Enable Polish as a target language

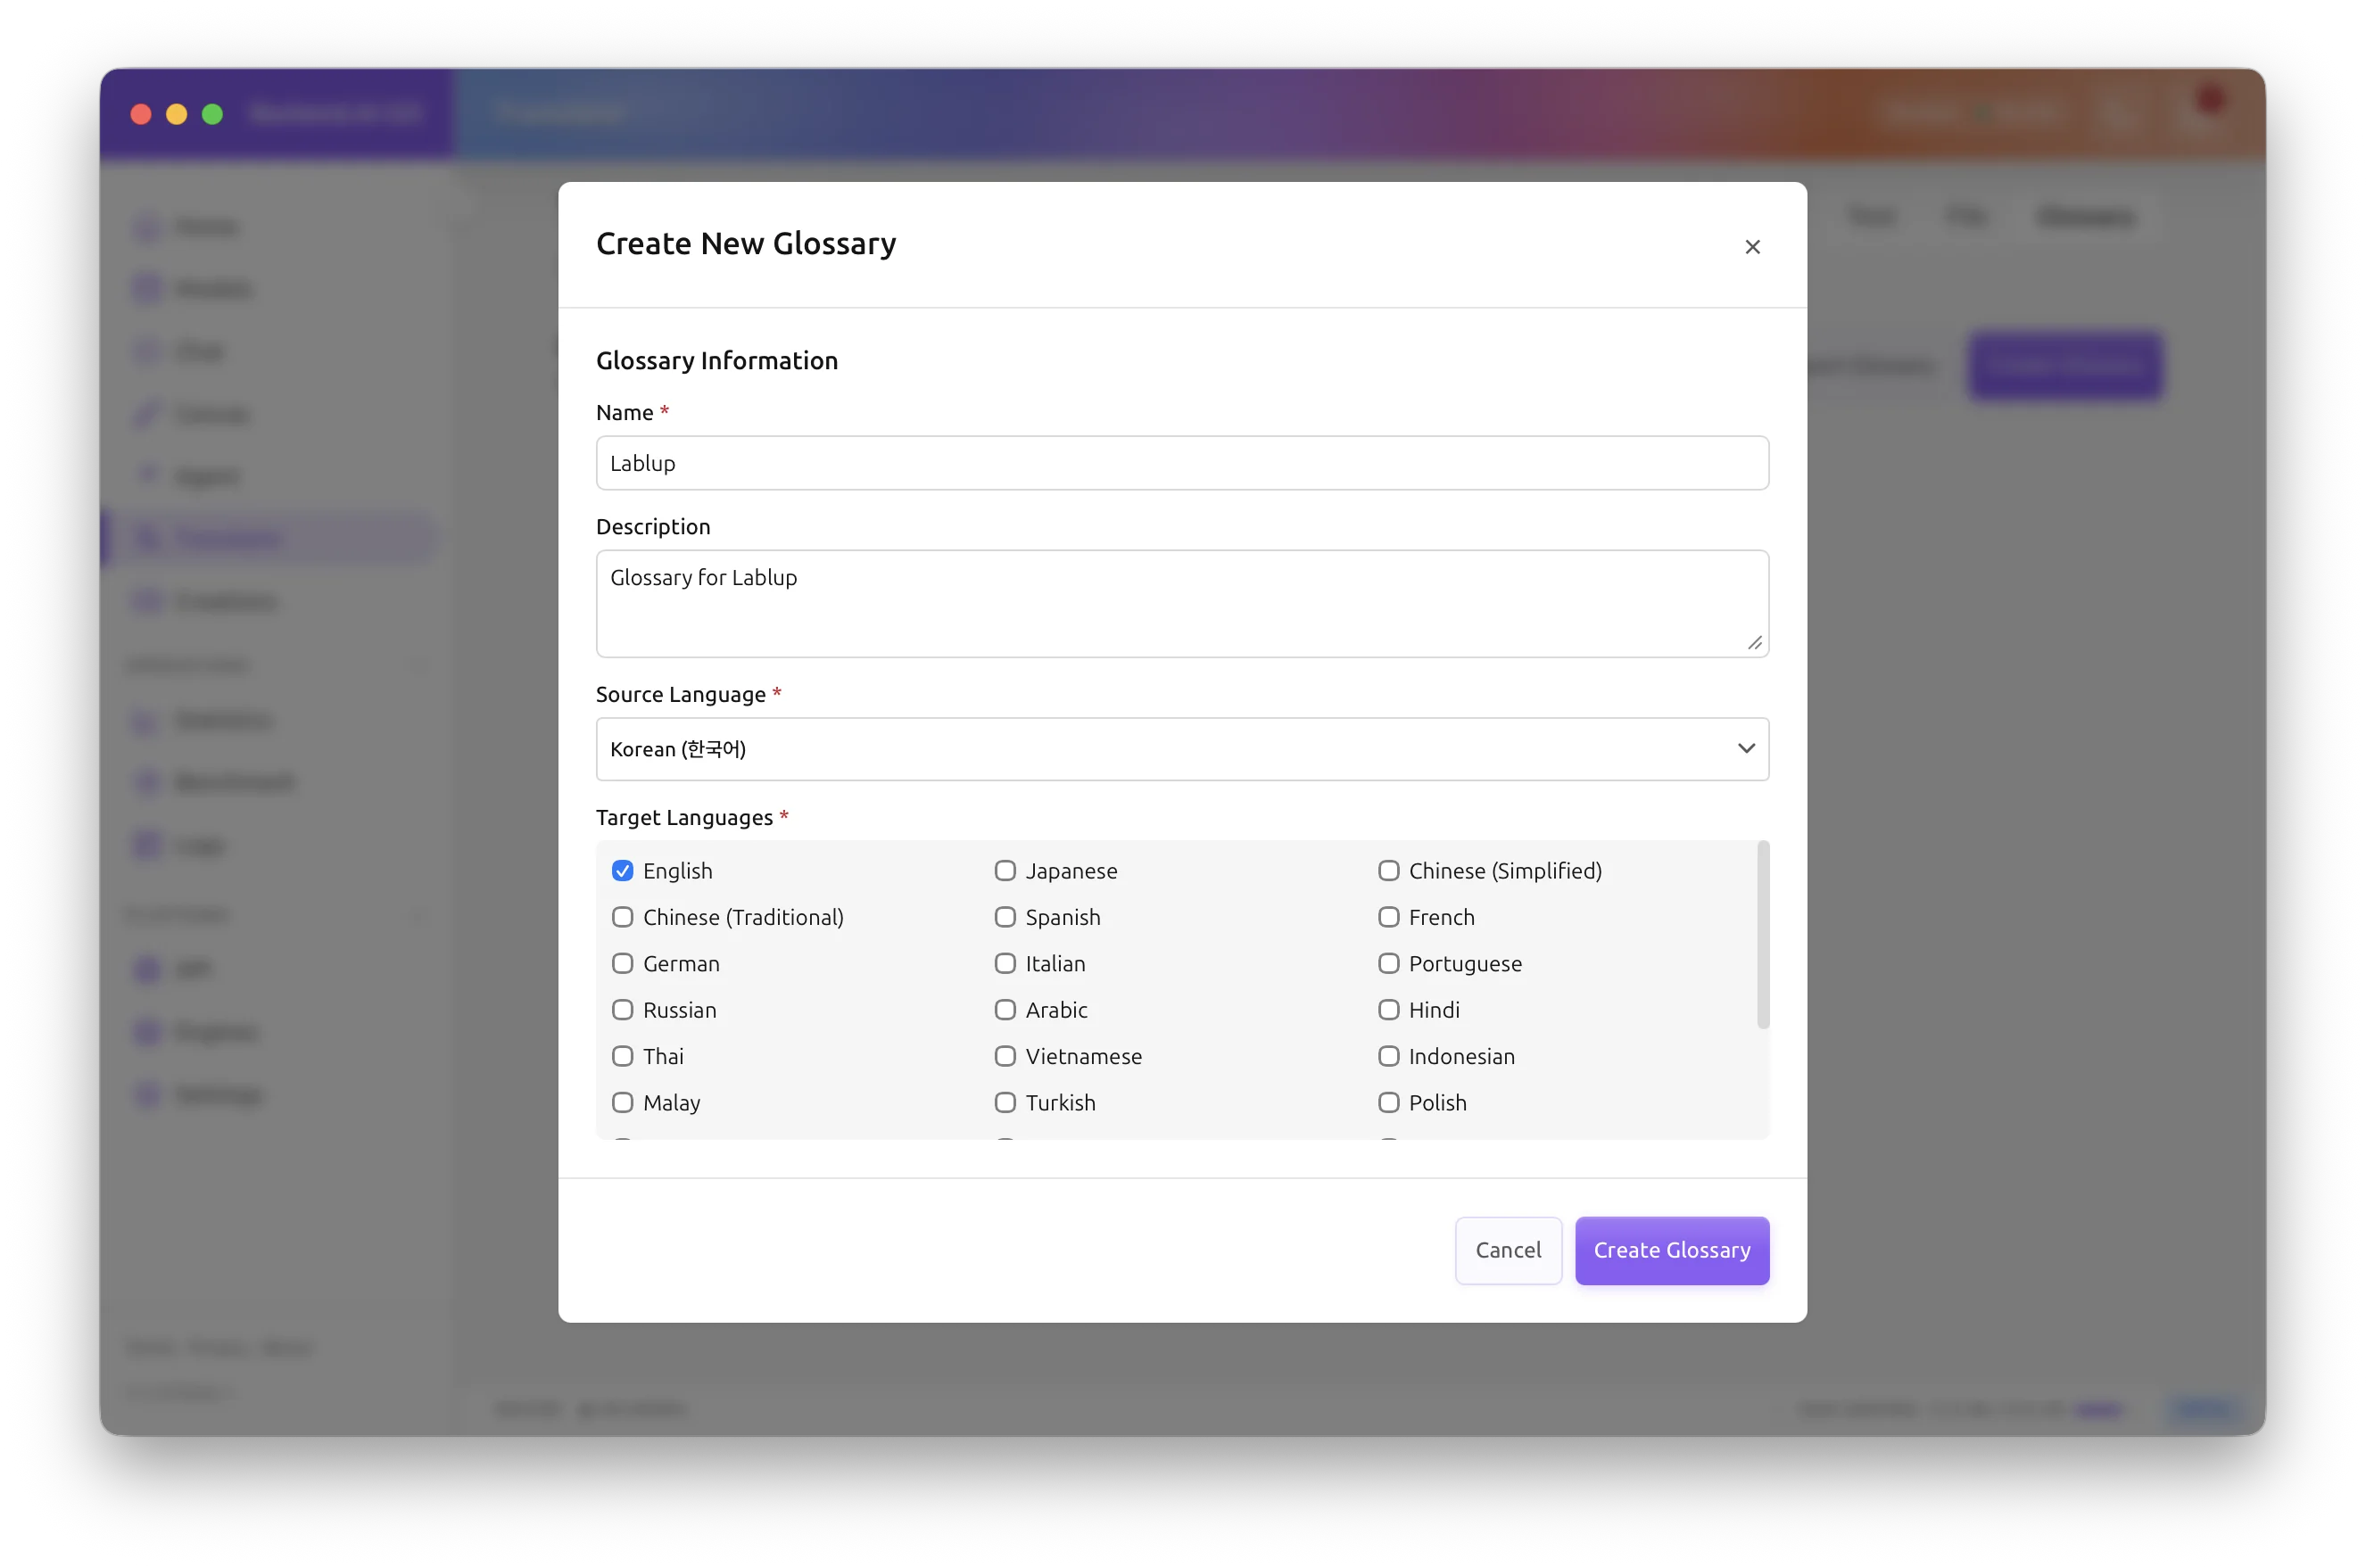click(x=1388, y=1103)
